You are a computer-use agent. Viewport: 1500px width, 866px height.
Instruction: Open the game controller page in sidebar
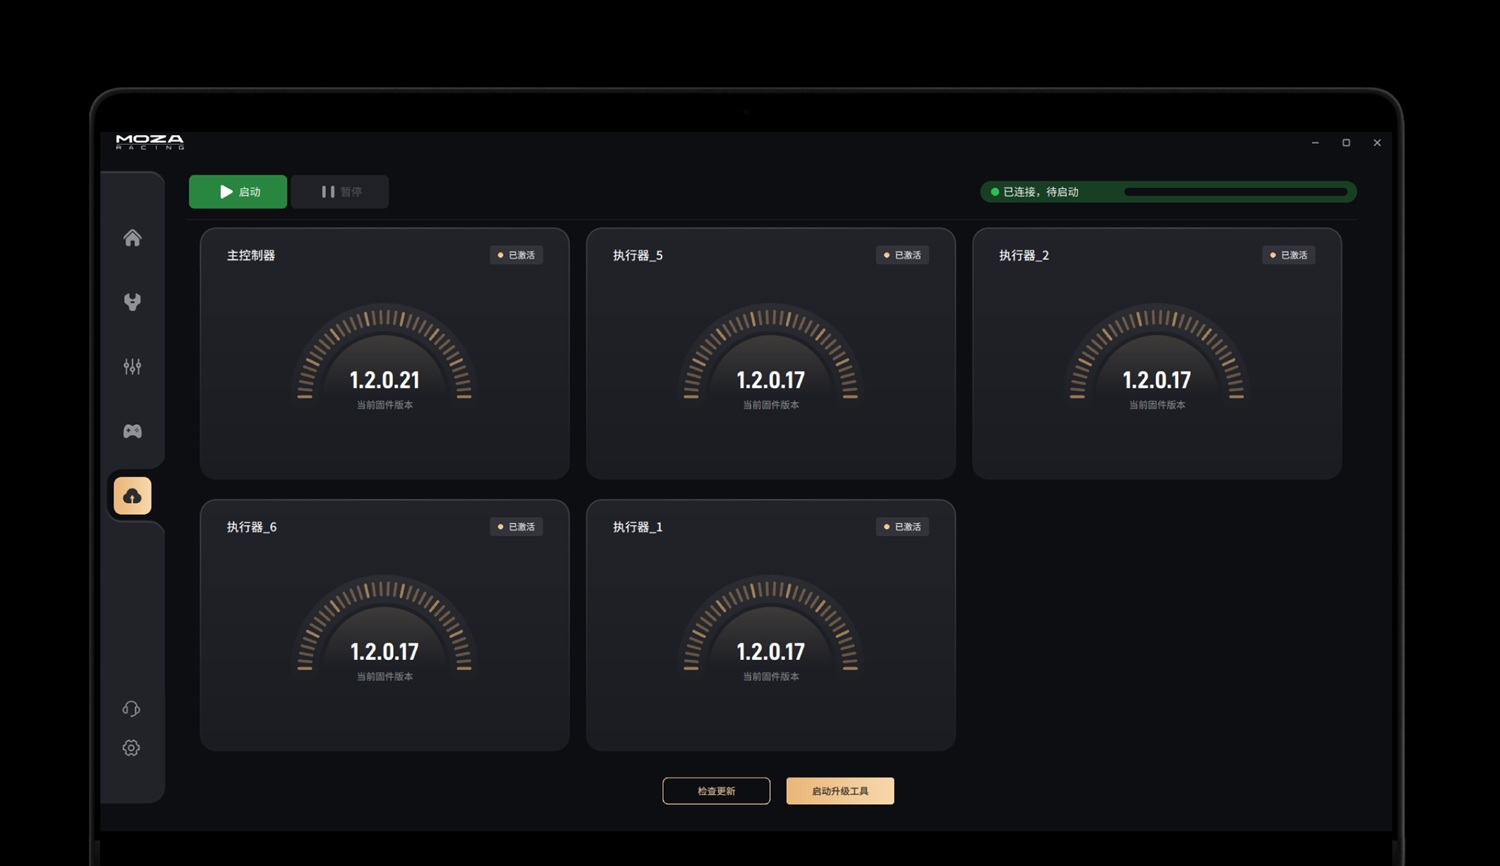pos(132,431)
